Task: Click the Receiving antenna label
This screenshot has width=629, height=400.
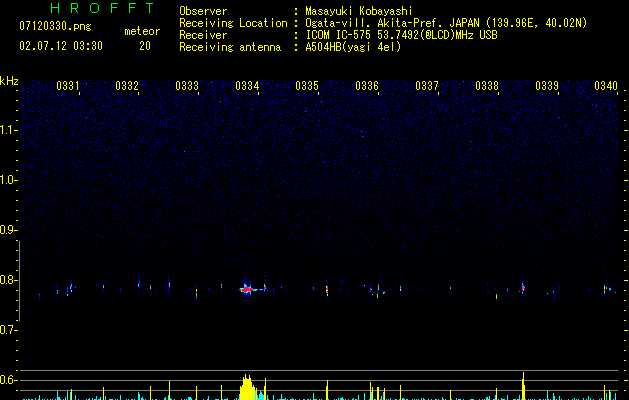Action: [230, 47]
